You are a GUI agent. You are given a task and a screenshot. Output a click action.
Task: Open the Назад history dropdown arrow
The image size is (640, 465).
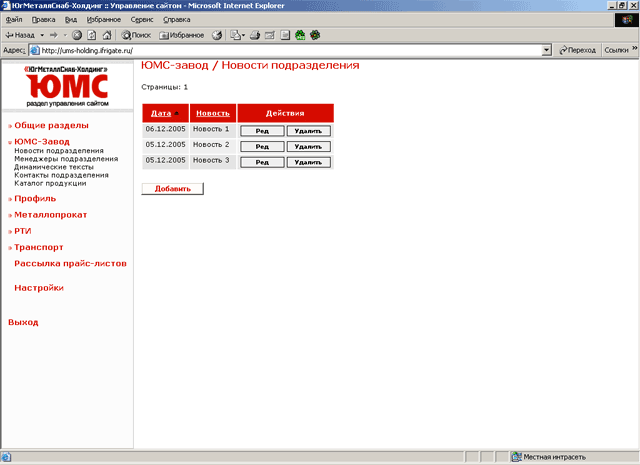(42, 35)
